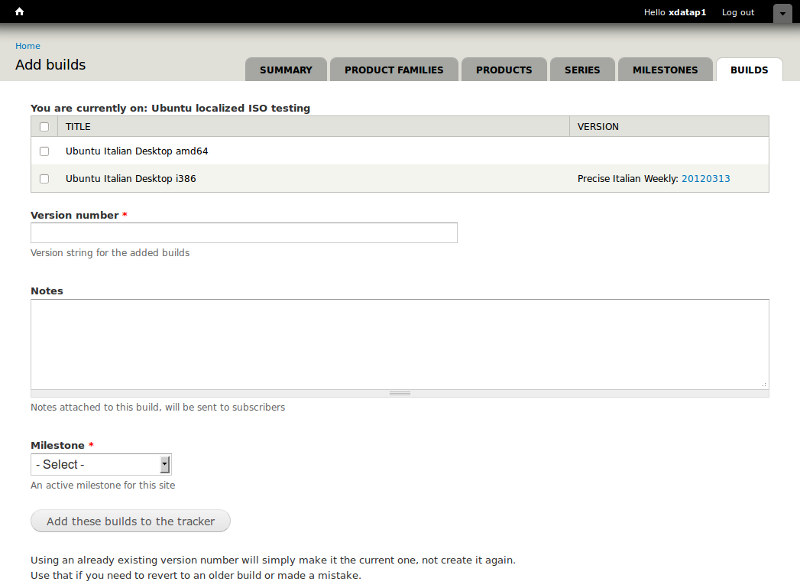Click the home icon in top bar
The width and height of the screenshot is (800, 588).
coord(19,12)
